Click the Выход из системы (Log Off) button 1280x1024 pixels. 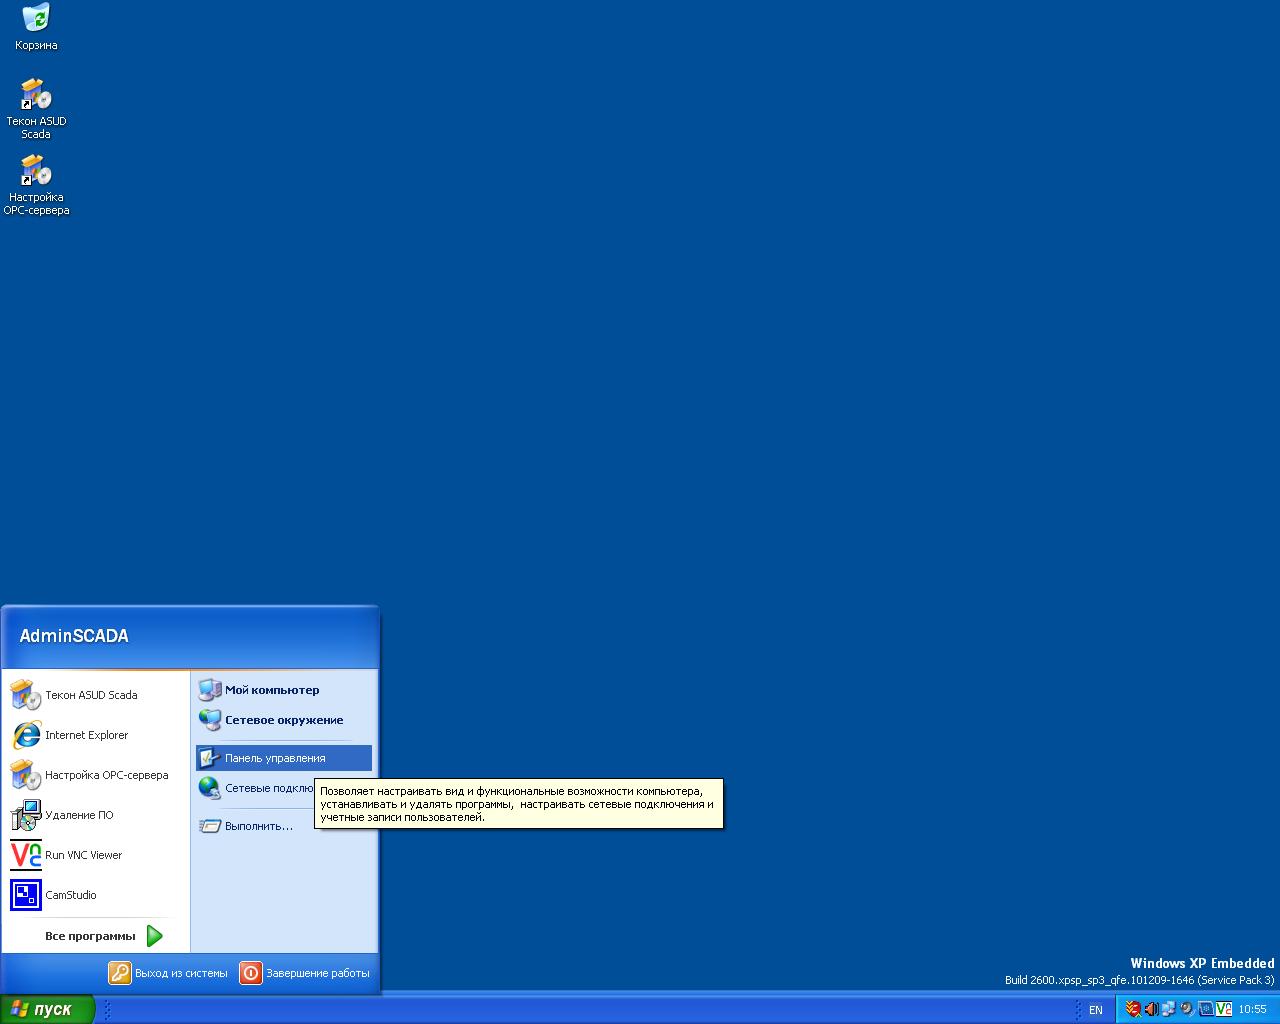pos(169,973)
